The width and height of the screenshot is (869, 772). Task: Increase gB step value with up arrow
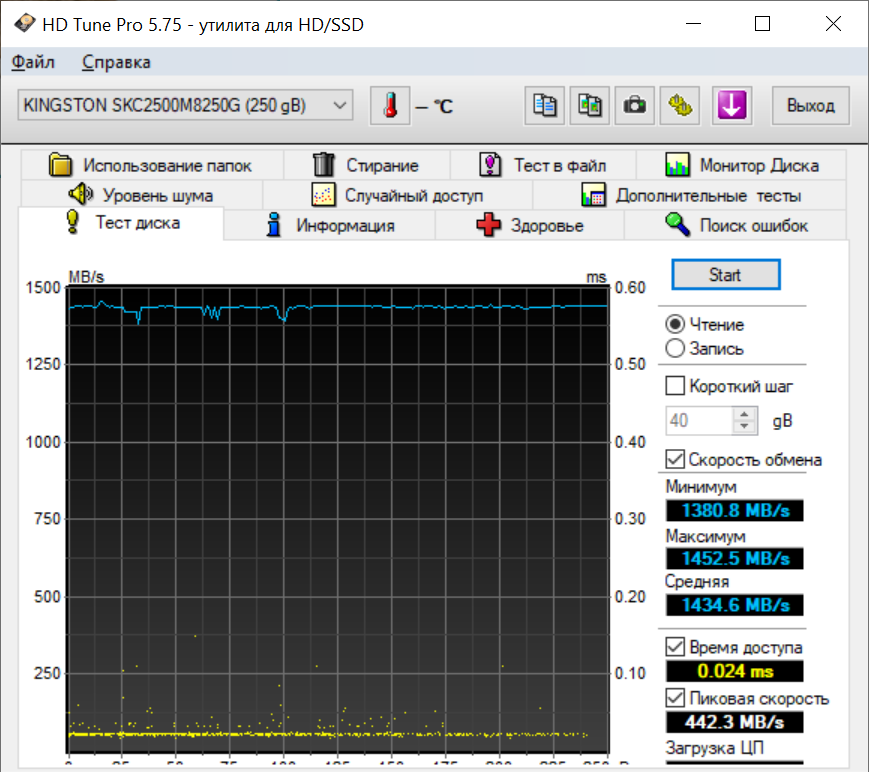[744, 414]
